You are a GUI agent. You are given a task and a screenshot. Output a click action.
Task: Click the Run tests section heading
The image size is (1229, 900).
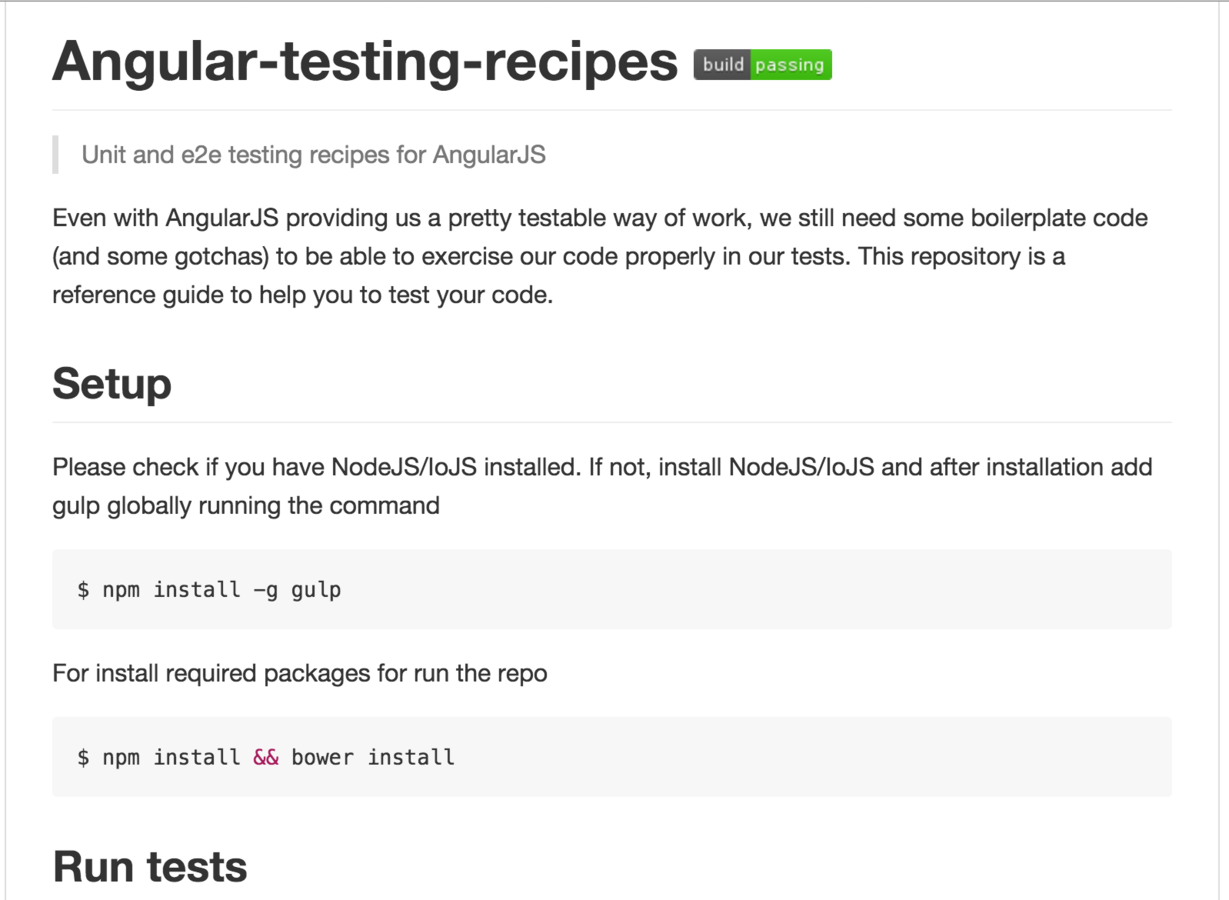point(150,866)
